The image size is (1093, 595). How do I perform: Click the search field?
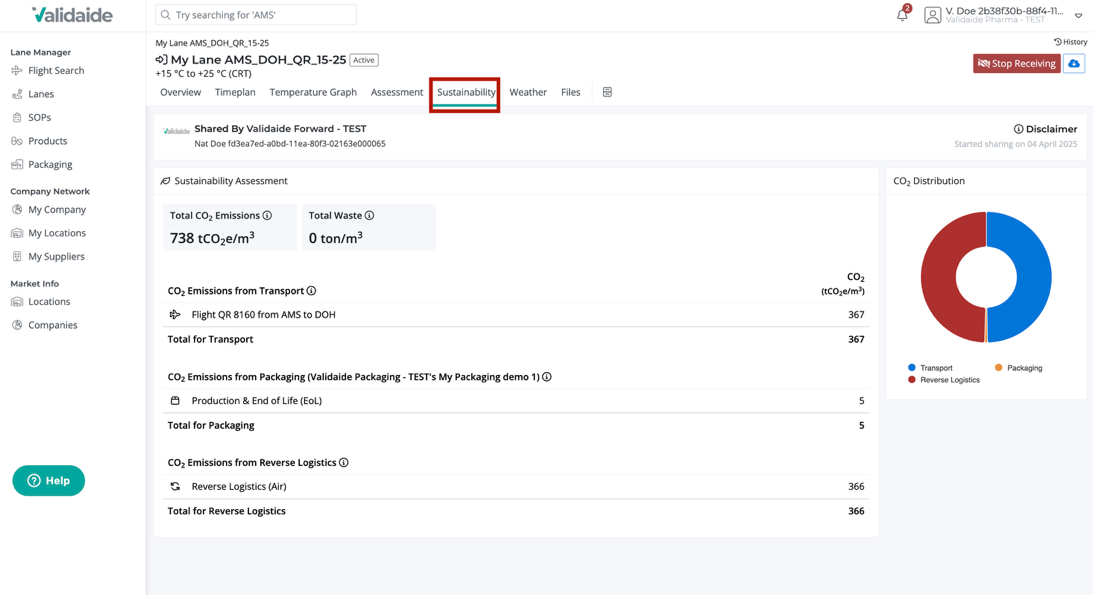pyautogui.click(x=256, y=15)
